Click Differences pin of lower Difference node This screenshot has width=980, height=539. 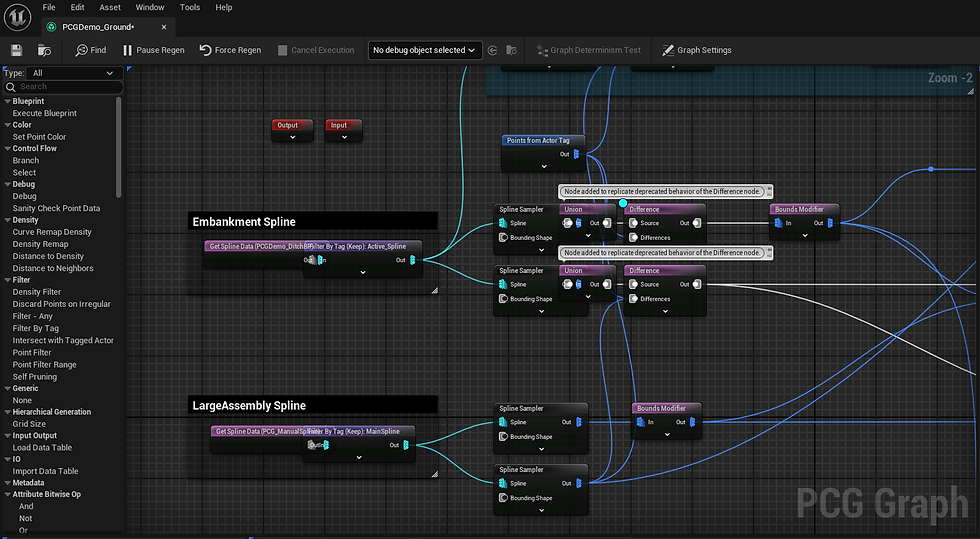(633, 299)
